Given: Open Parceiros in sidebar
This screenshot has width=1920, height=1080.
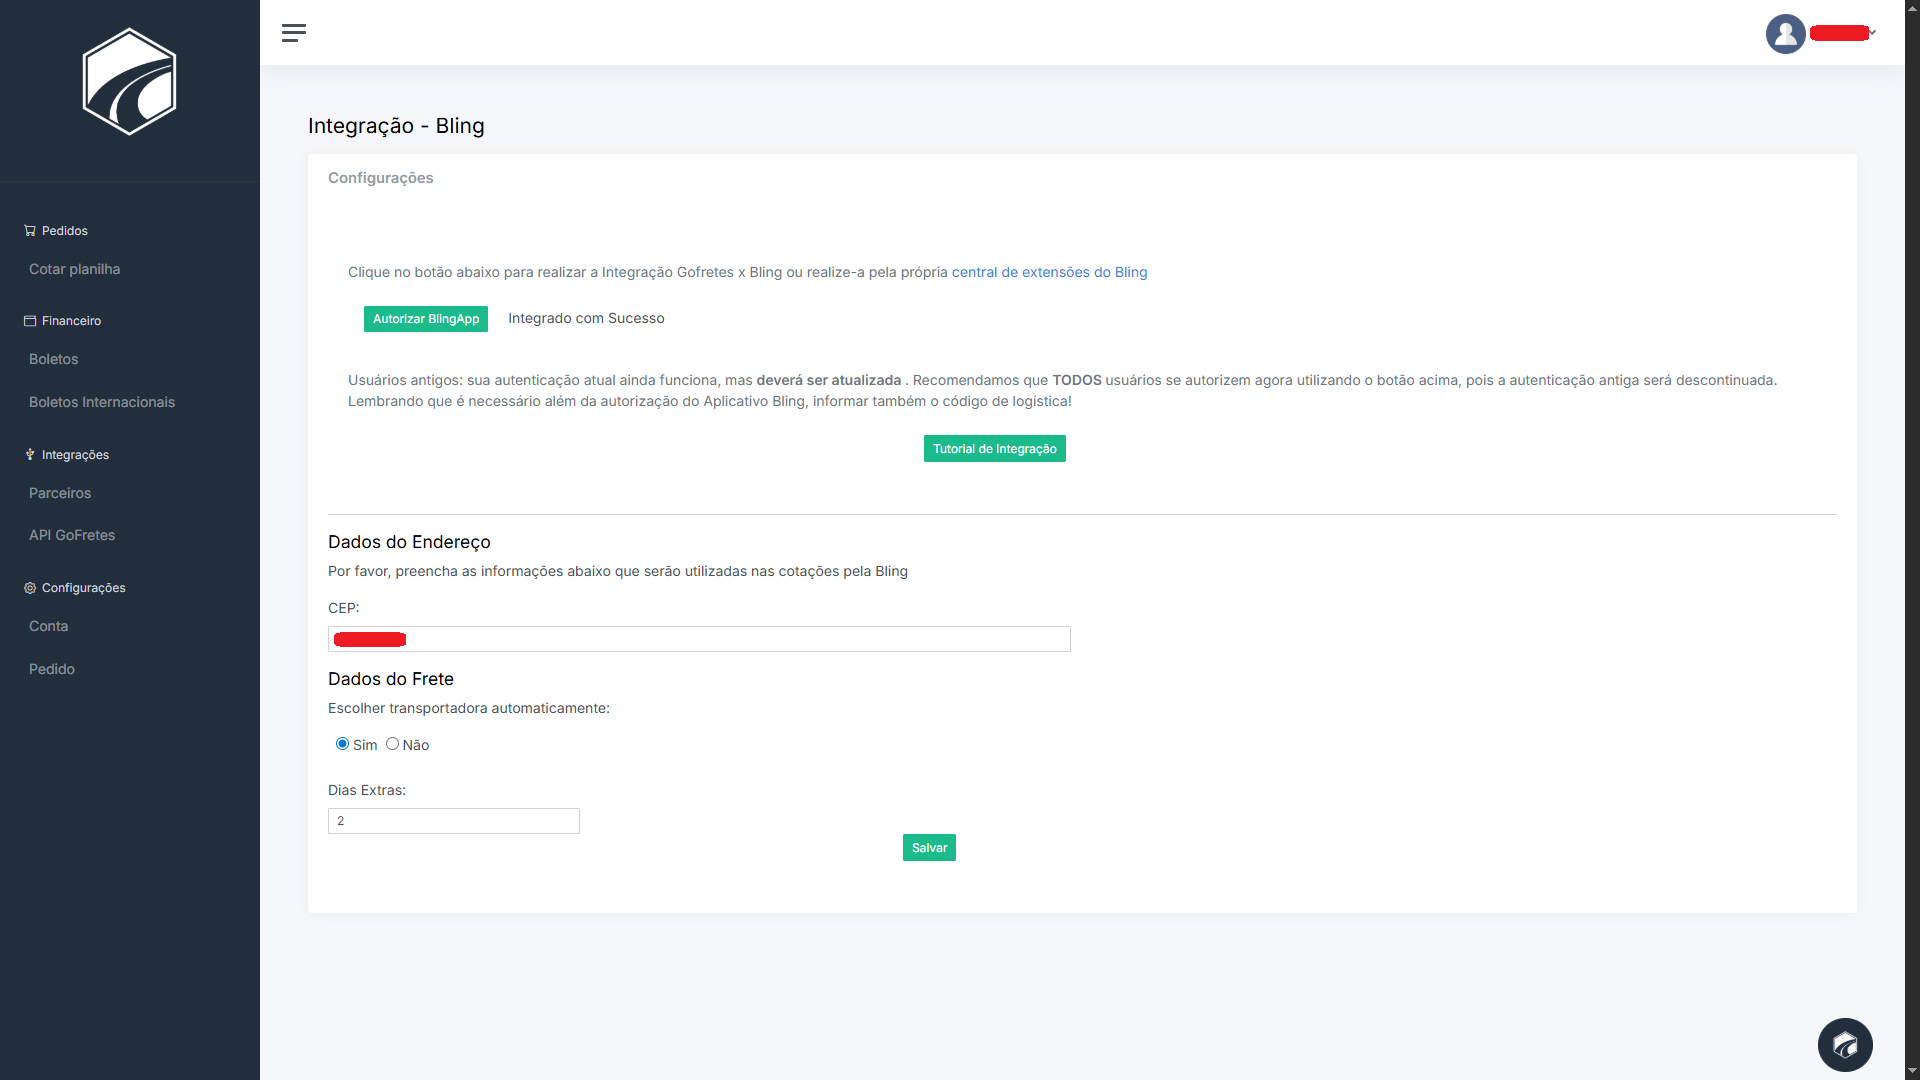Looking at the screenshot, I should coord(60,493).
